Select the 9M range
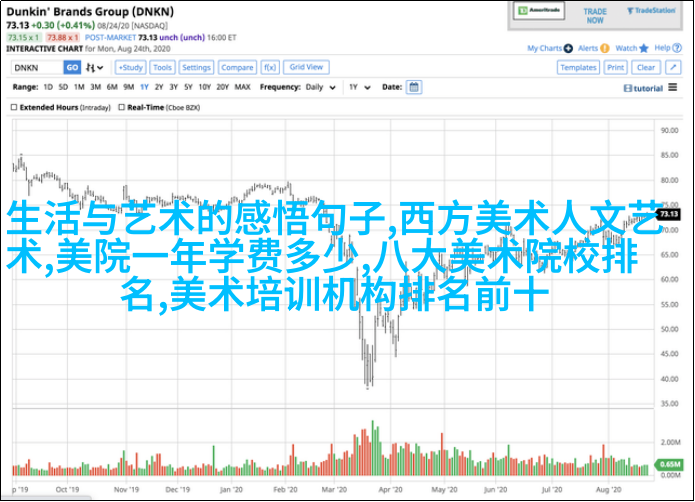Viewport: 695px width, 502px height. (x=129, y=87)
